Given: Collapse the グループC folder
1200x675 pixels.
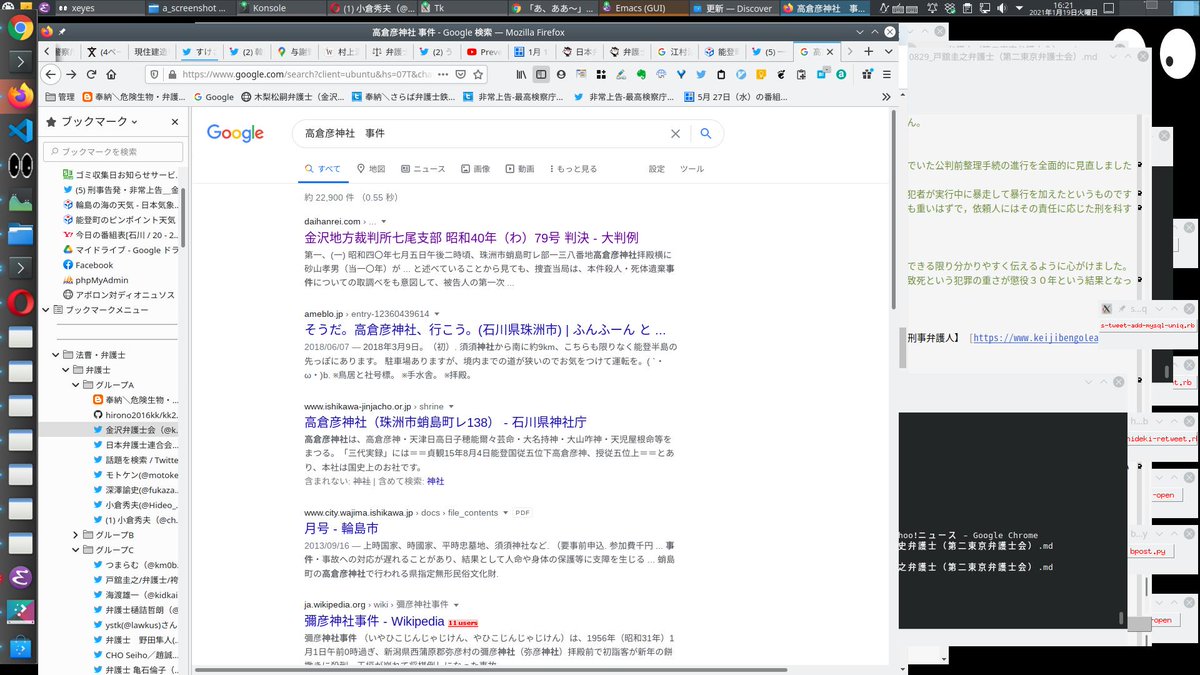Looking at the screenshot, I should tap(76, 550).
